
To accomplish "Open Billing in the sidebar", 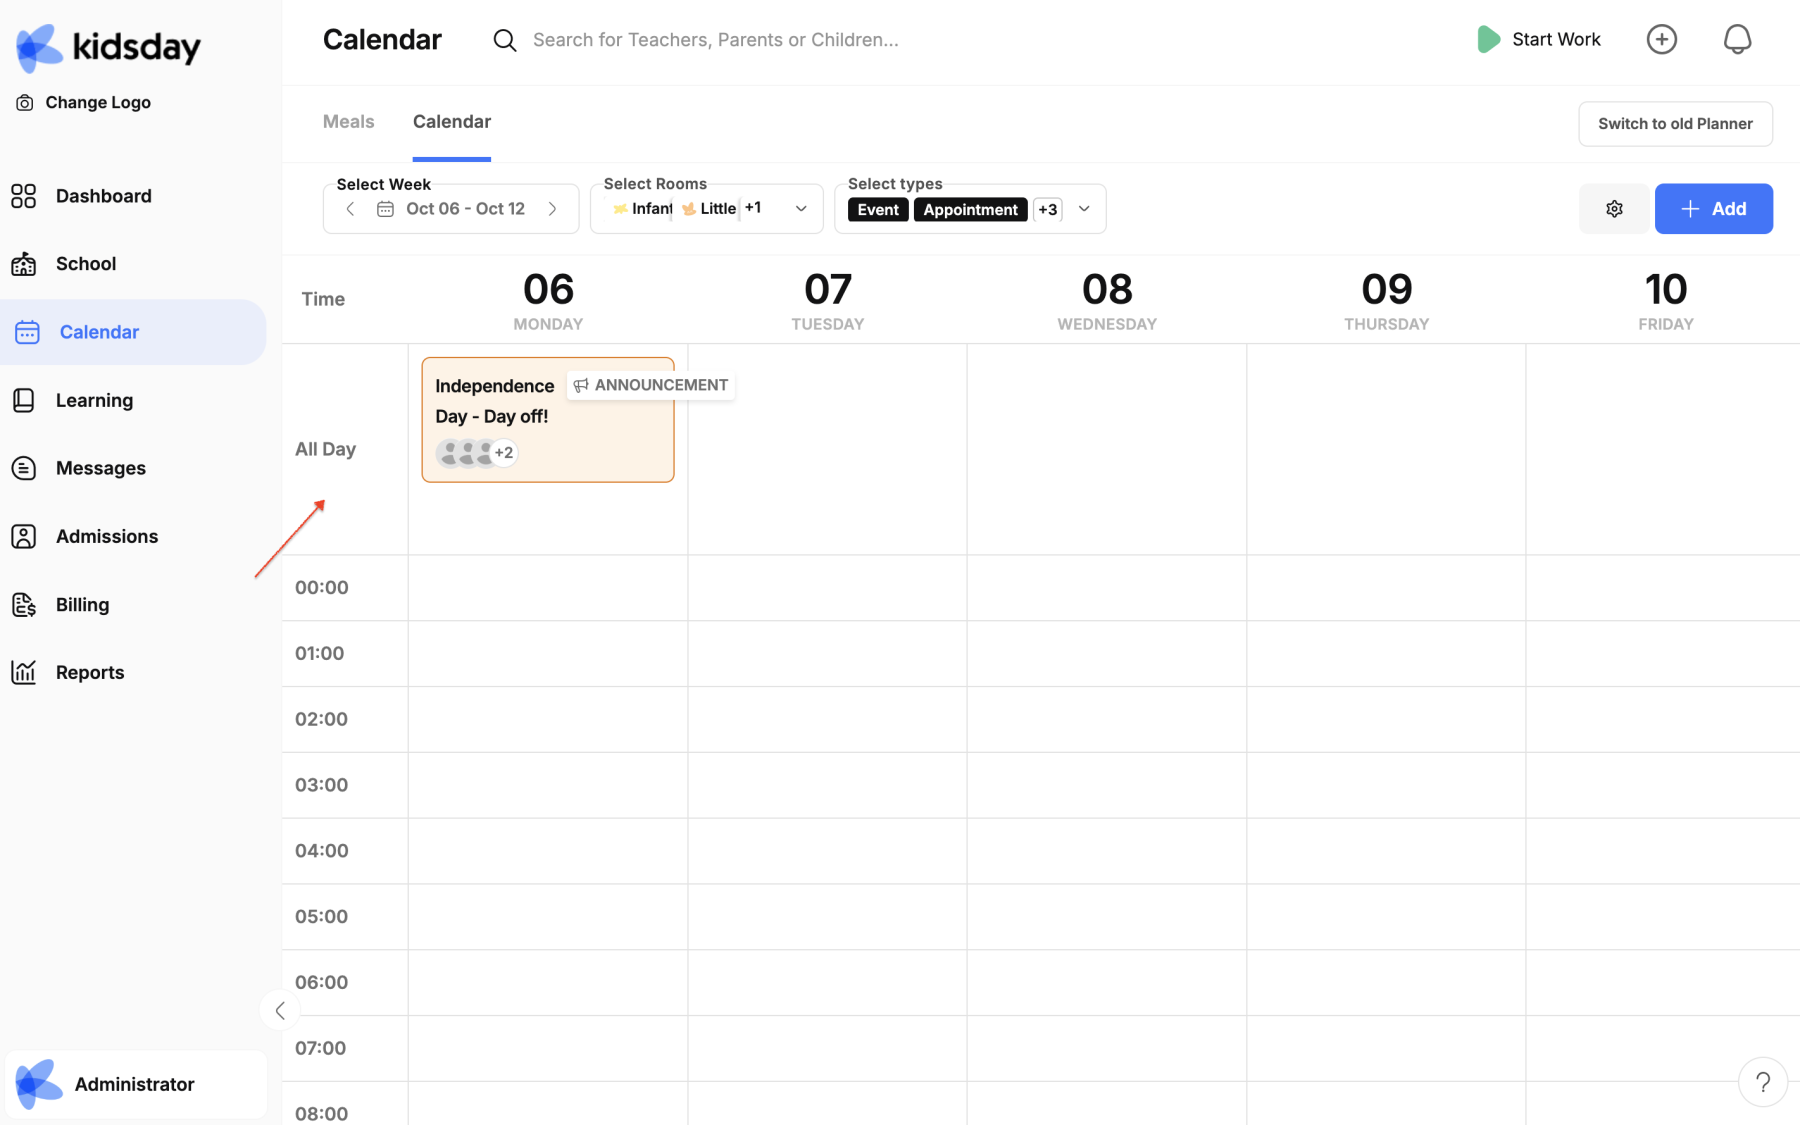I will pyautogui.click(x=82, y=605).
